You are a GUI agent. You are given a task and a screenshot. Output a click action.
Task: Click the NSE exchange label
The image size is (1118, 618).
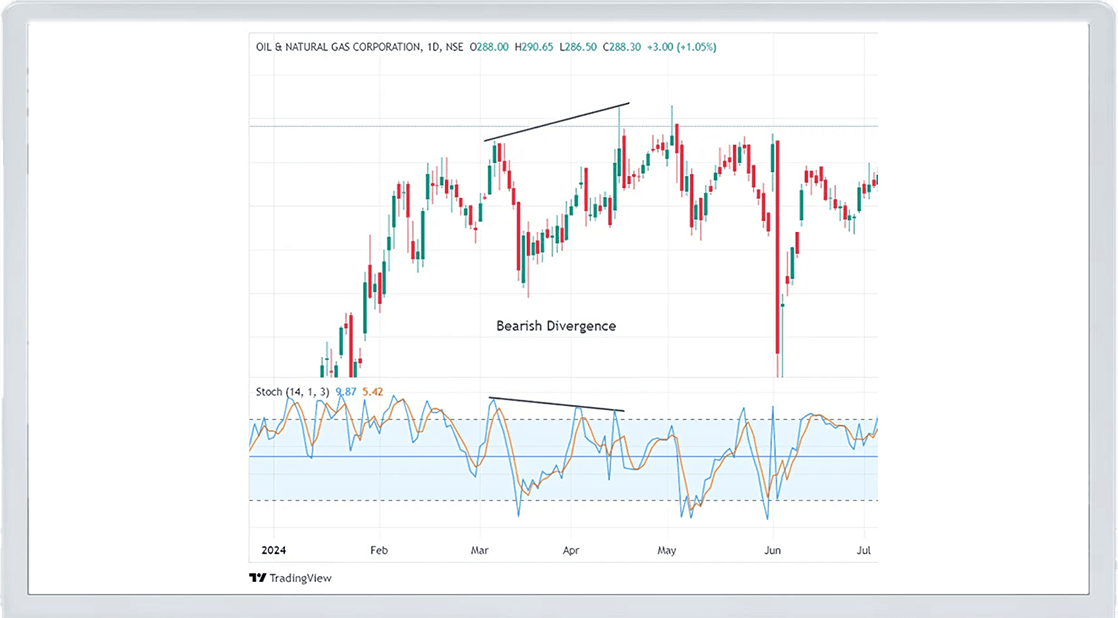click(x=451, y=47)
